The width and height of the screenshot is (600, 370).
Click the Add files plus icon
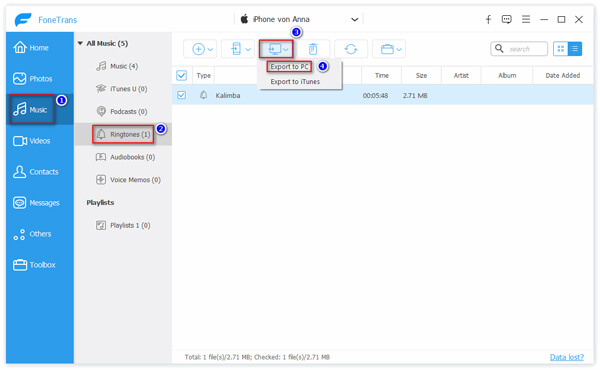click(x=198, y=49)
